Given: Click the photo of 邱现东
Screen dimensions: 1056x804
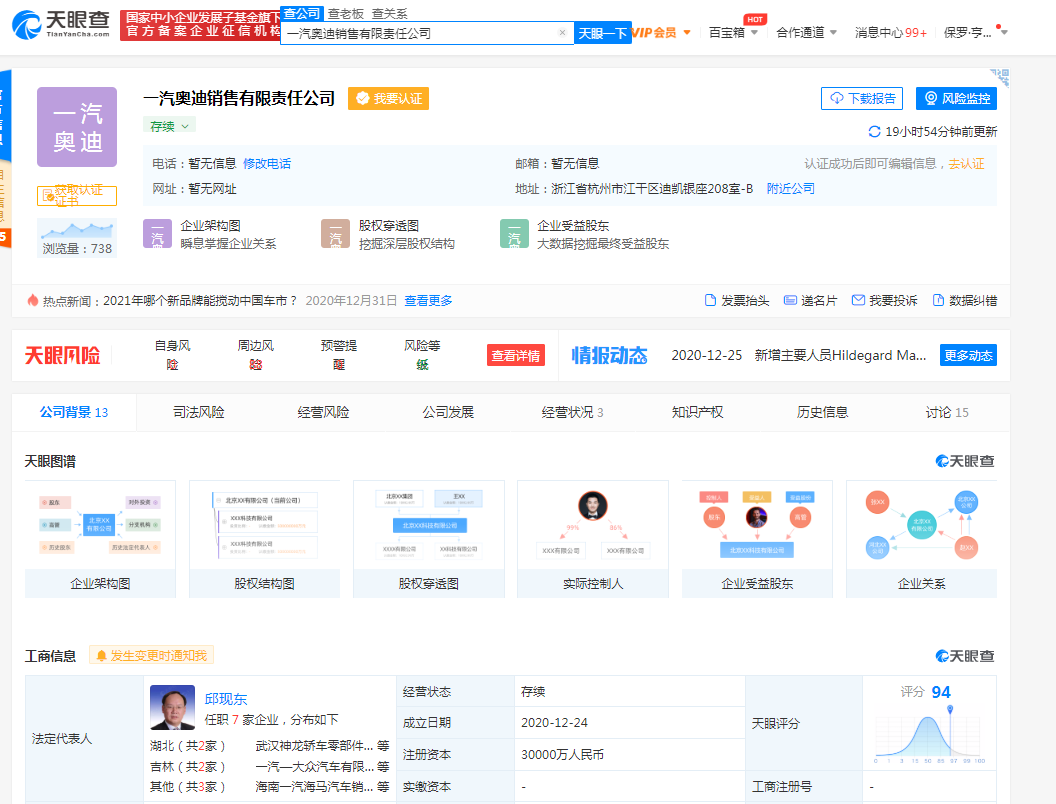Looking at the screenshot, I should coord(172,708).
